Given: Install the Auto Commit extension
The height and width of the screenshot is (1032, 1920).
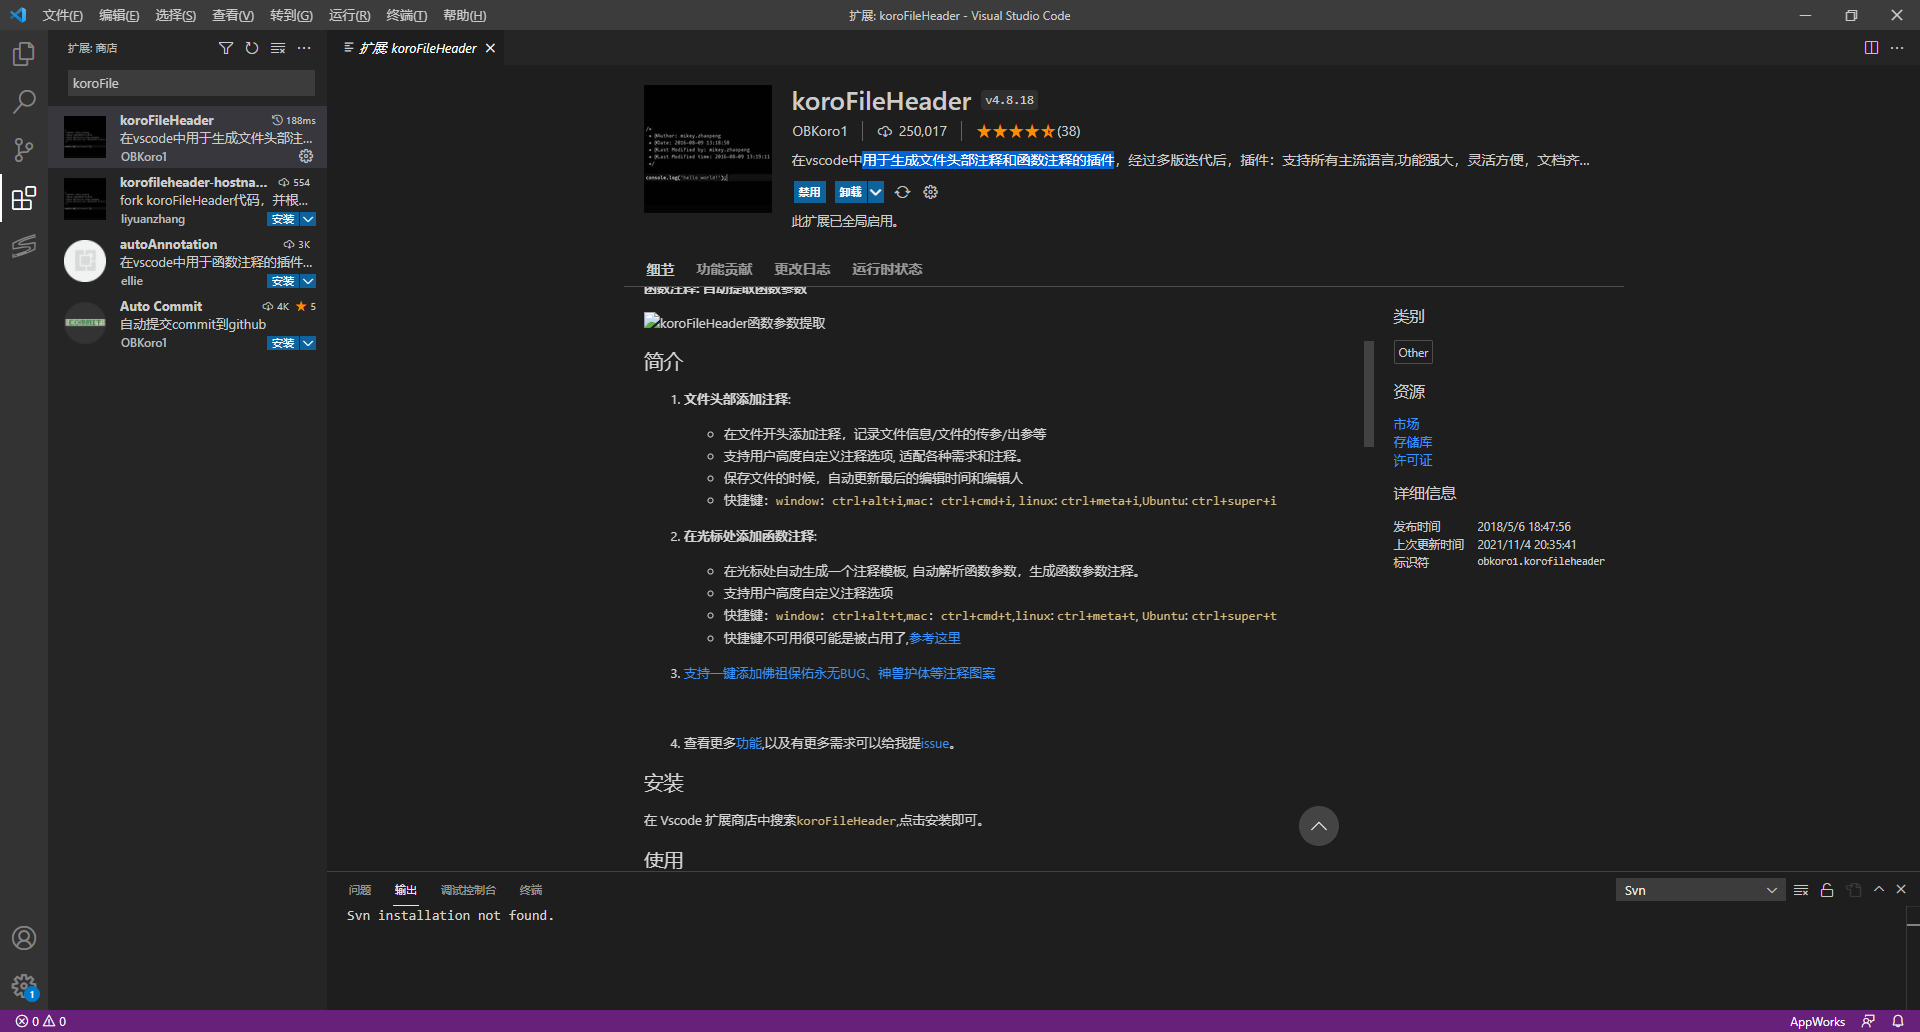Looking at the screenshot, I should (283, 343).
